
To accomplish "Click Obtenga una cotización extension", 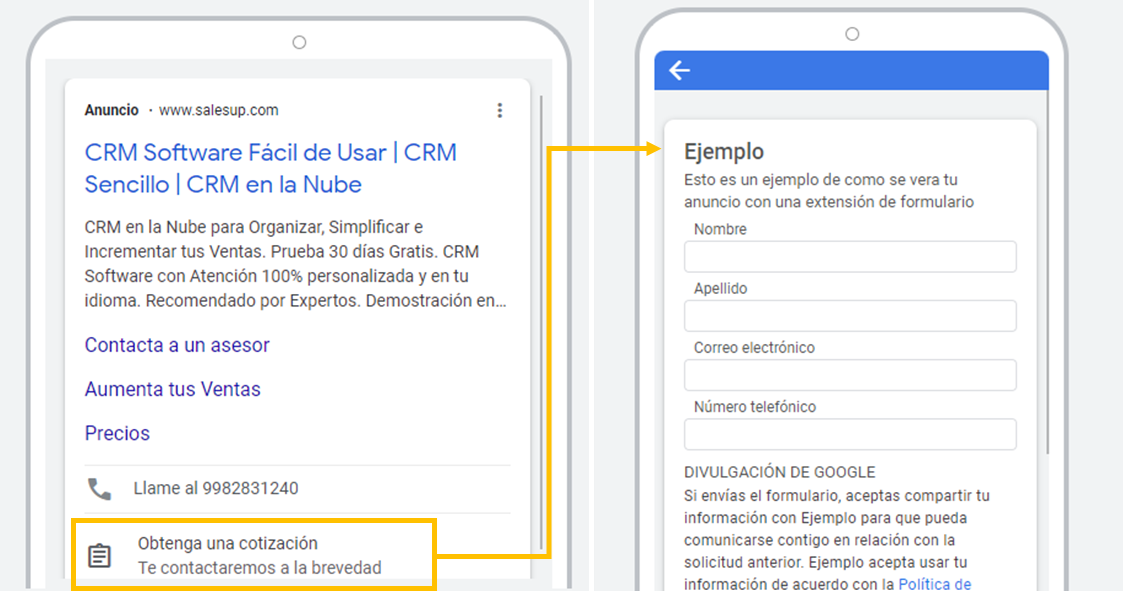I will 228,544.
